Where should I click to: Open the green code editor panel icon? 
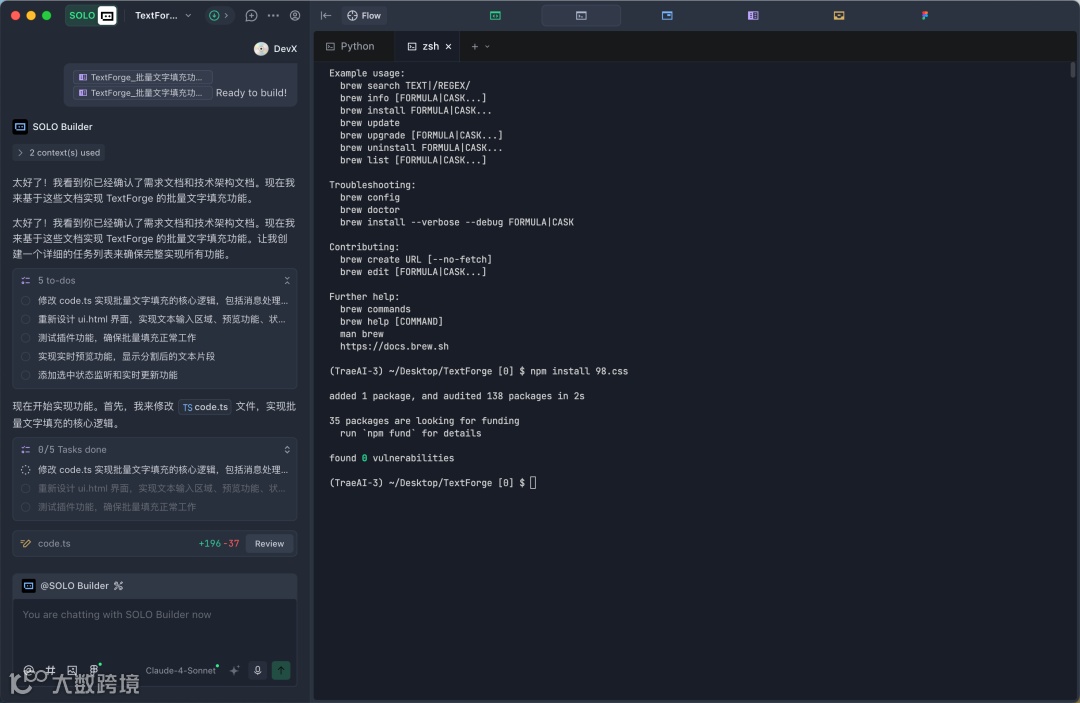point(495,15)
